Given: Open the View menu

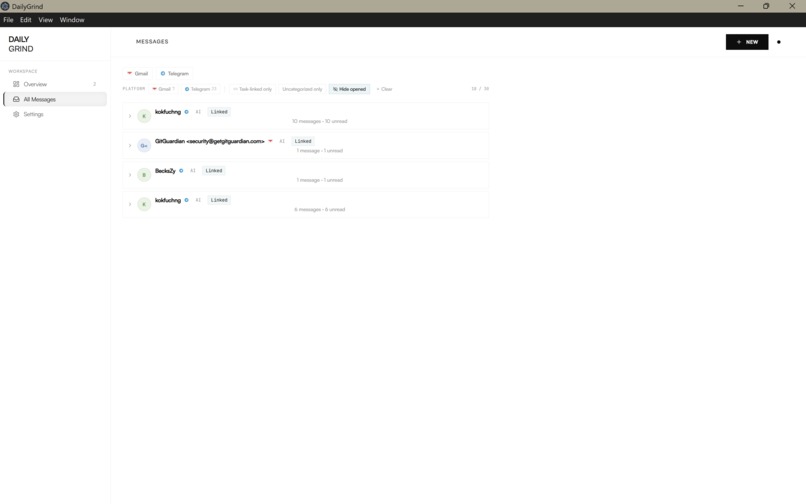Looking at the screenshot, I should point(46,20).
